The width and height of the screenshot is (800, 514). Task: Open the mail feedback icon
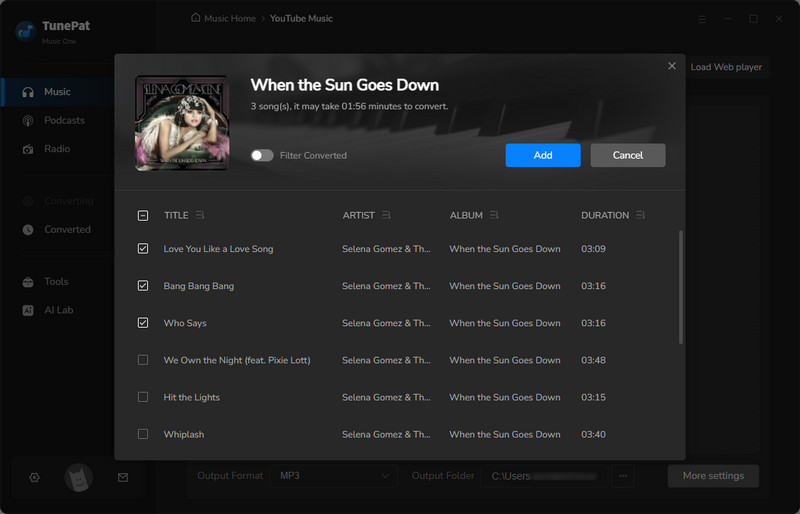(123, 477)
